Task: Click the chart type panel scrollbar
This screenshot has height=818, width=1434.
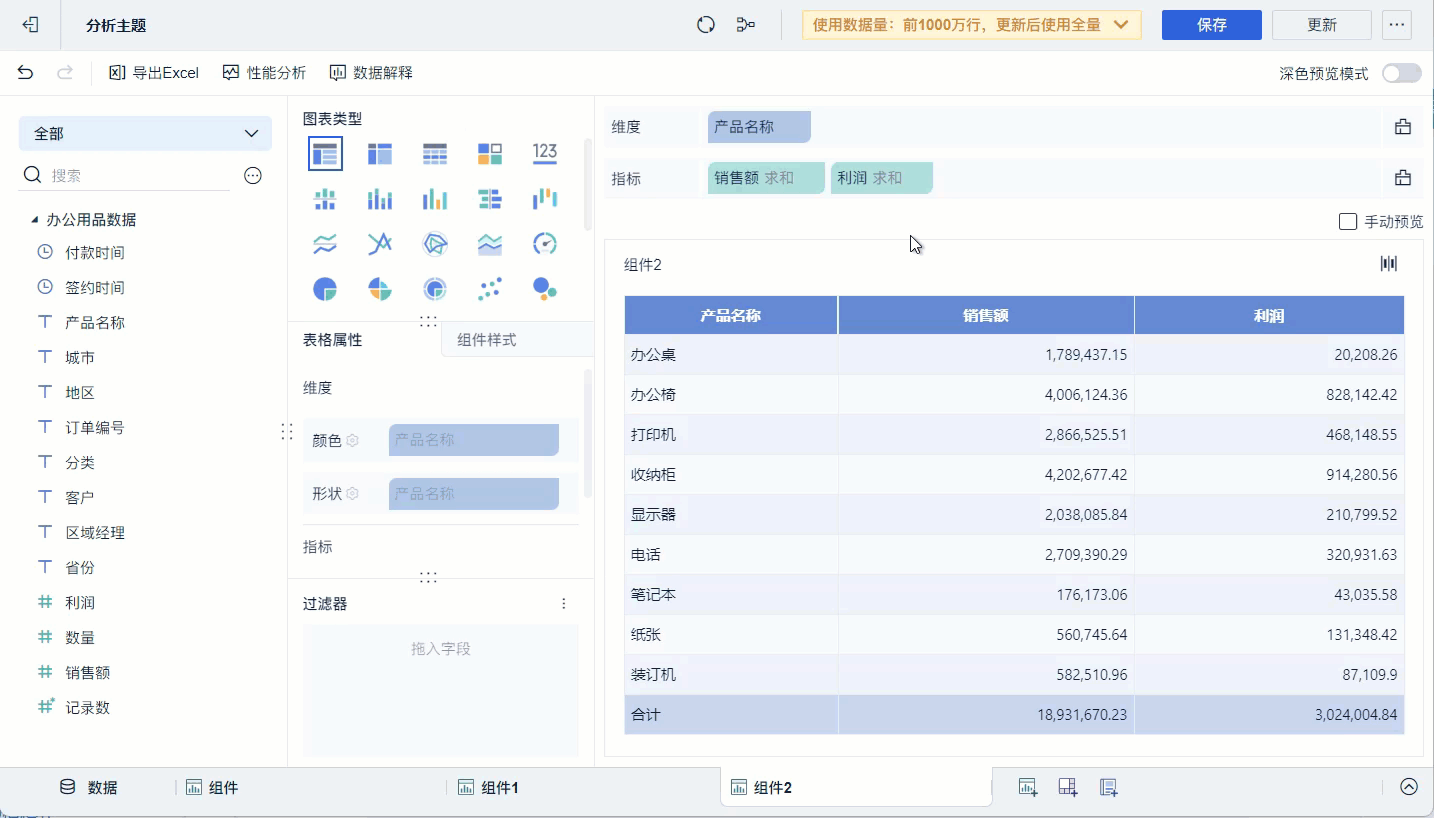Action: (587, 185)
